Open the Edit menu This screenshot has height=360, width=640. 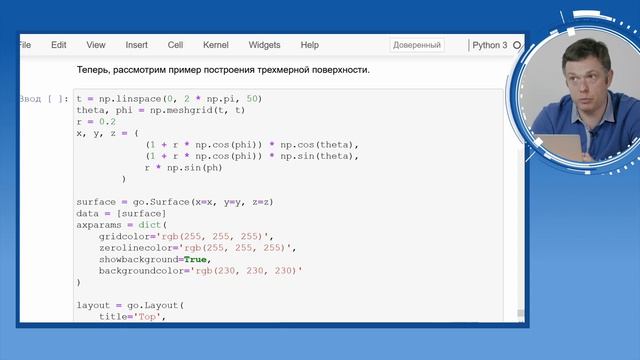coord(58,45)
